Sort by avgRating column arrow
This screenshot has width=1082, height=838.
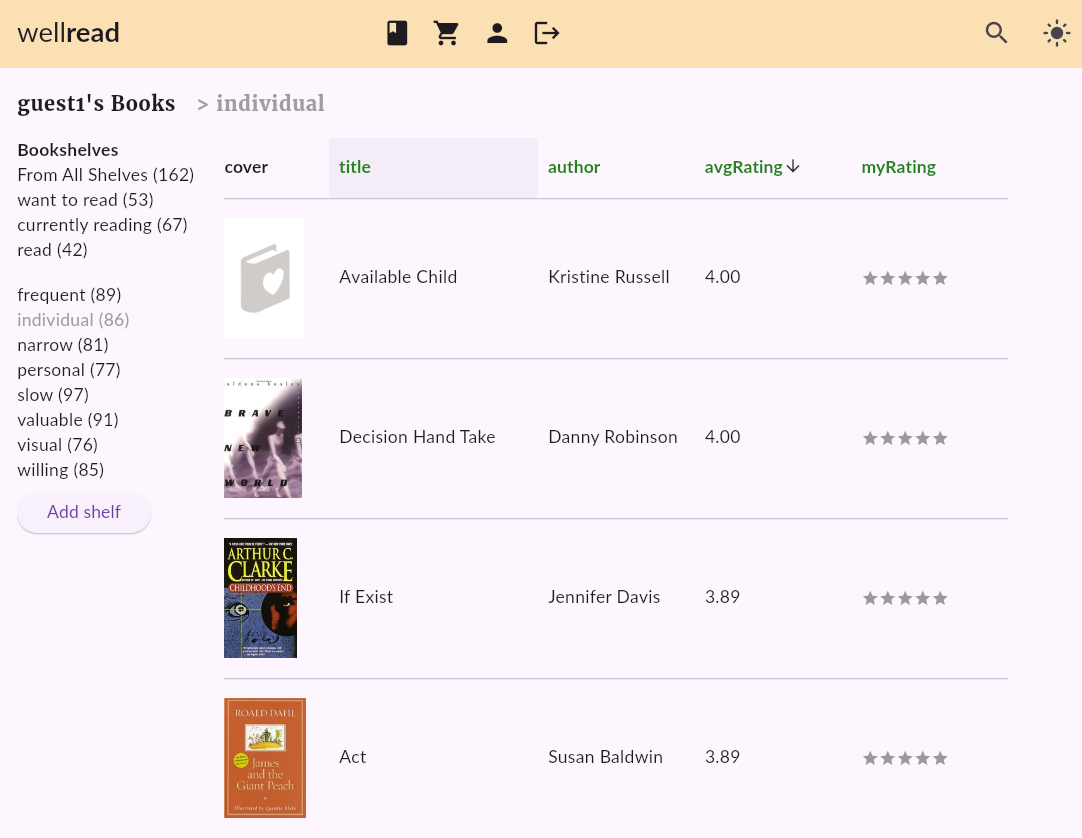click(793, 167)
